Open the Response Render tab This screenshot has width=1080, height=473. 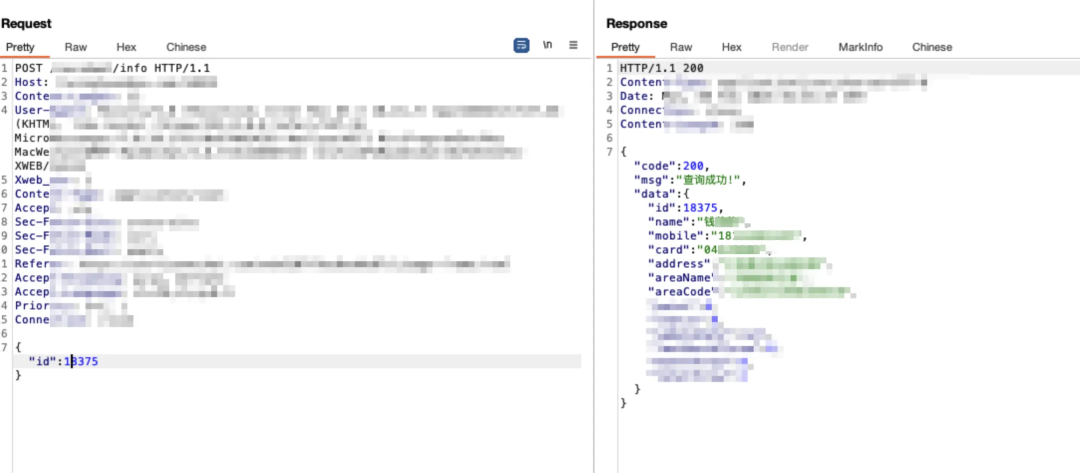tap(790, 47)
